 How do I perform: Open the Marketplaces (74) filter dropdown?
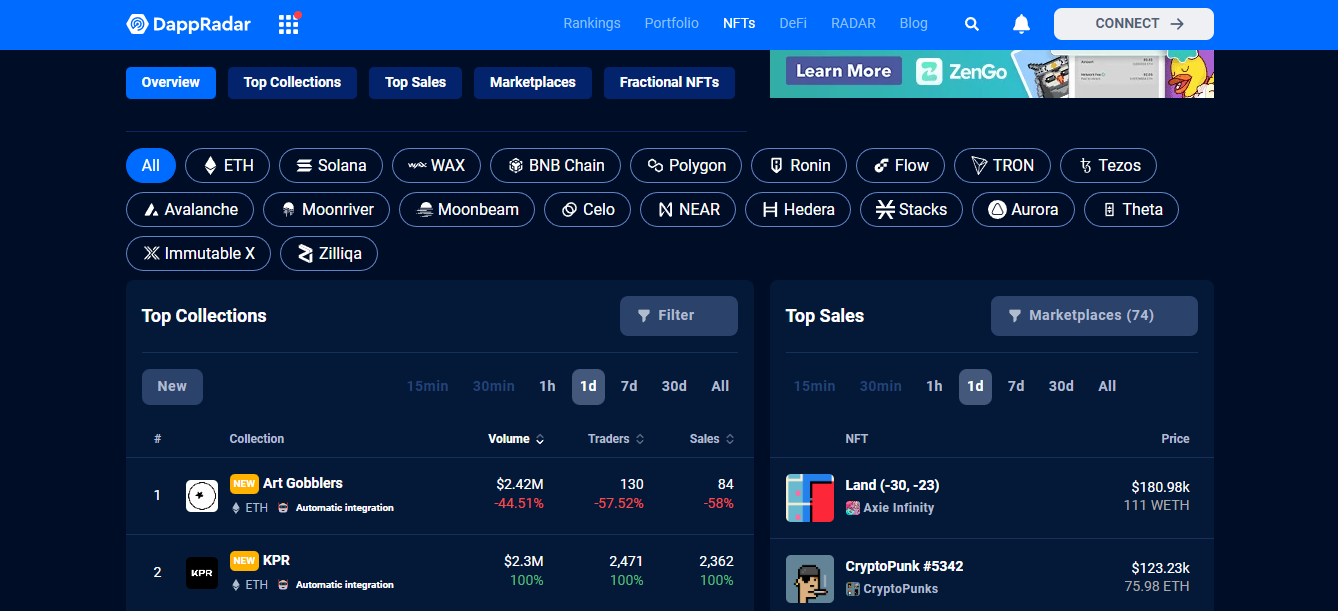click(1094, 315)
